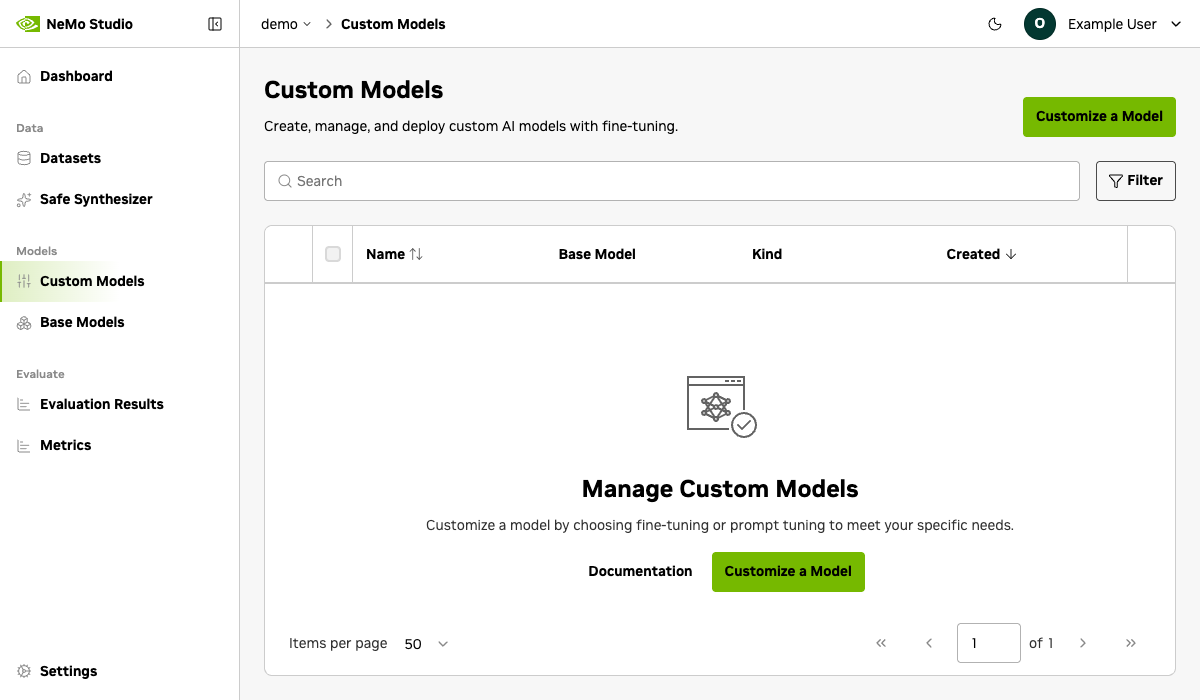Open the demo project dropdown
This screenshot has height=700, width=1200.
pos(285,23)
